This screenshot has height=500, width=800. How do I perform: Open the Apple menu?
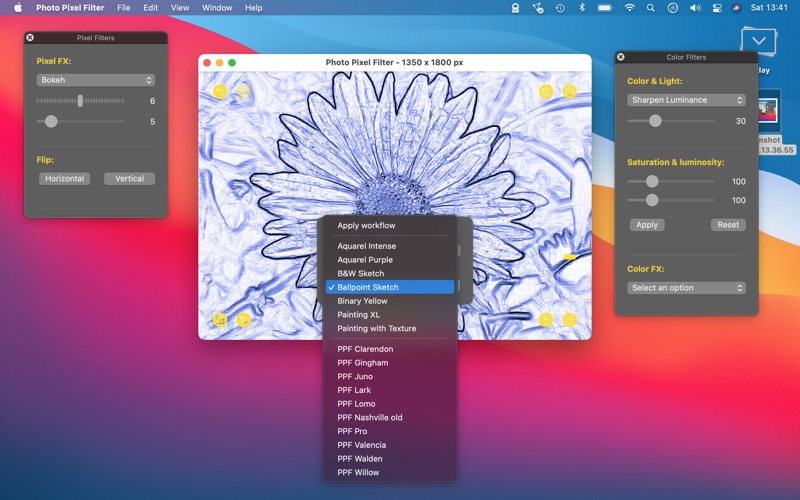18,8
